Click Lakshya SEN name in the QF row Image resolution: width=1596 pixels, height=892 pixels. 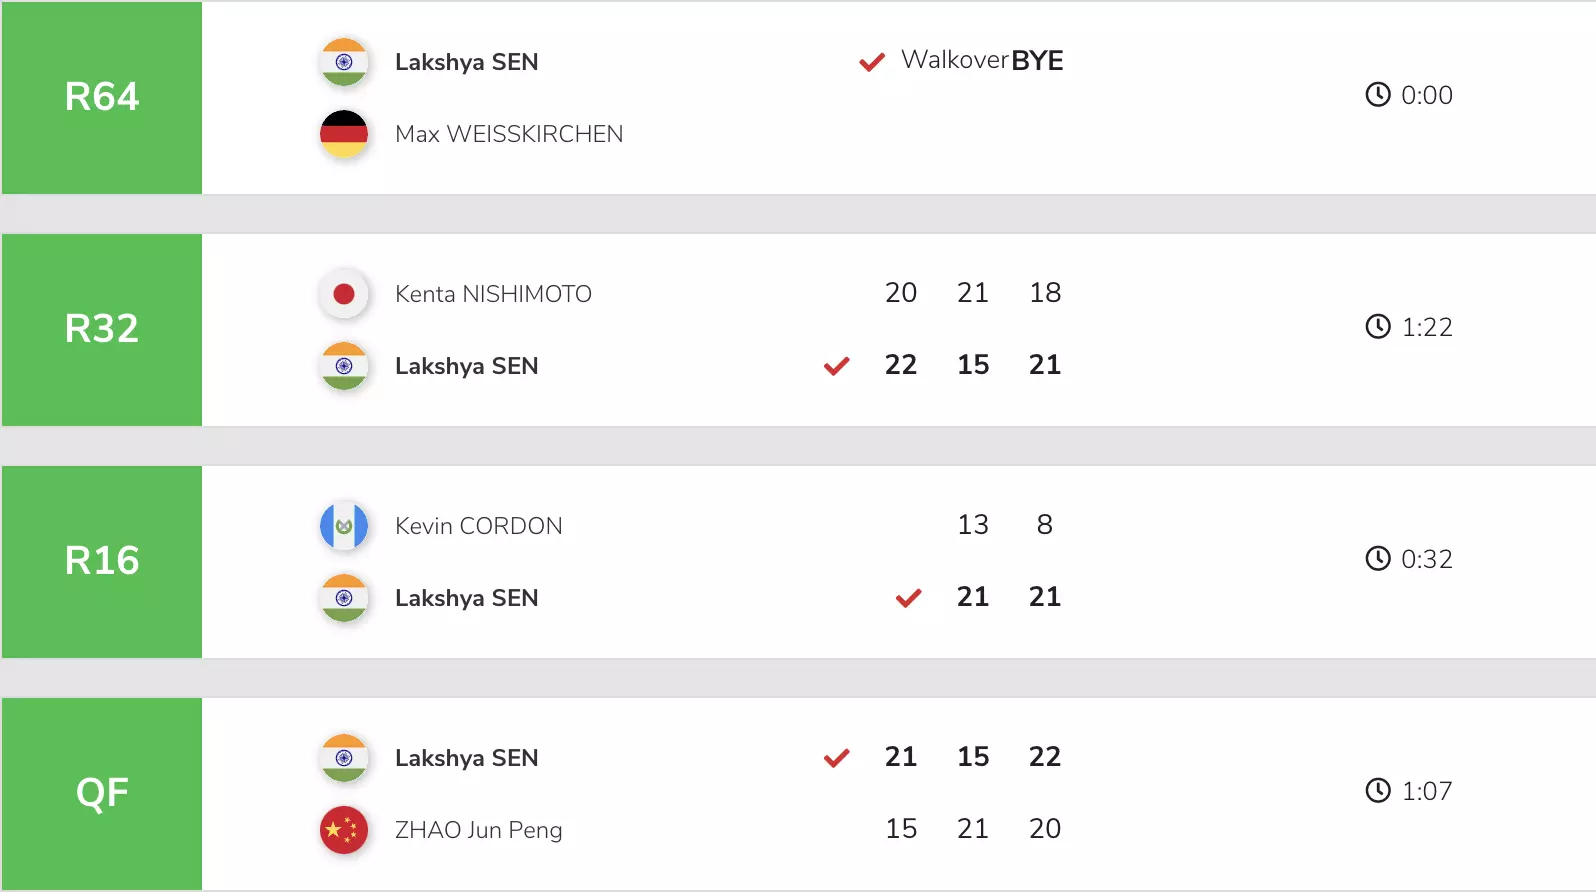pos(467,758)
